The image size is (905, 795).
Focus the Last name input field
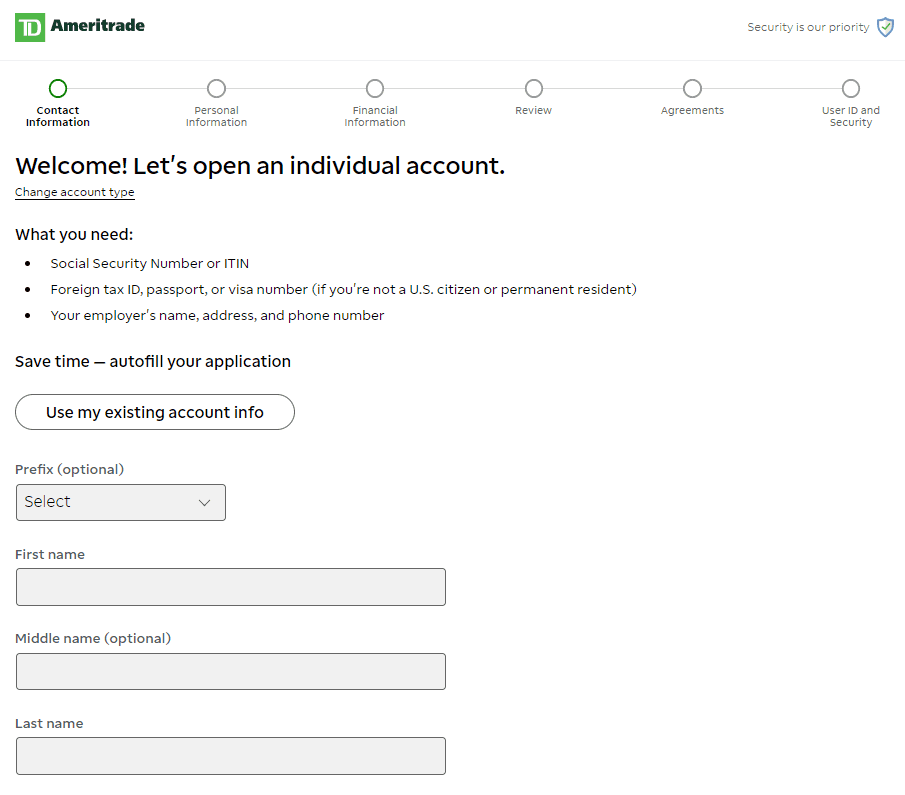pos(231,756)
